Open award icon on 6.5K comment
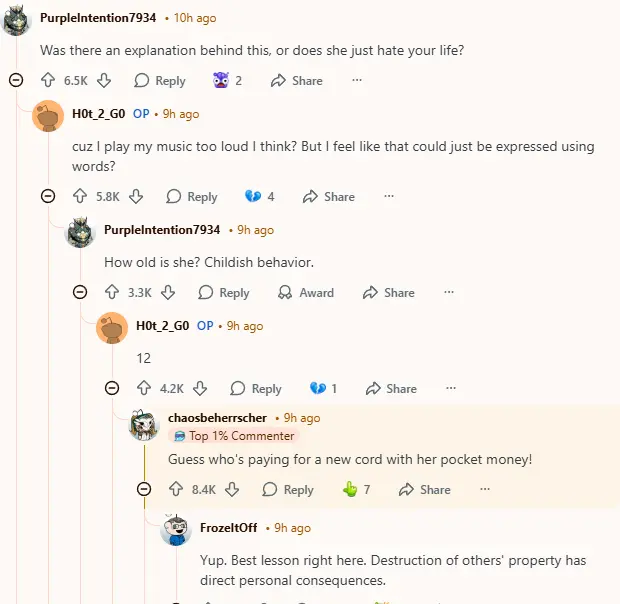 point(229,81)
